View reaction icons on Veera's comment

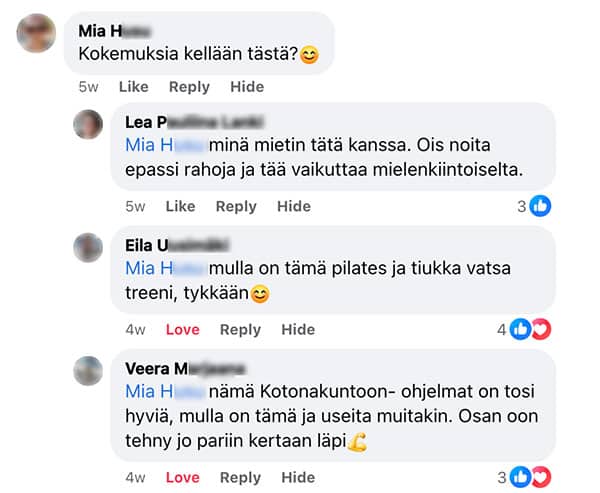(x=530, y=477)
